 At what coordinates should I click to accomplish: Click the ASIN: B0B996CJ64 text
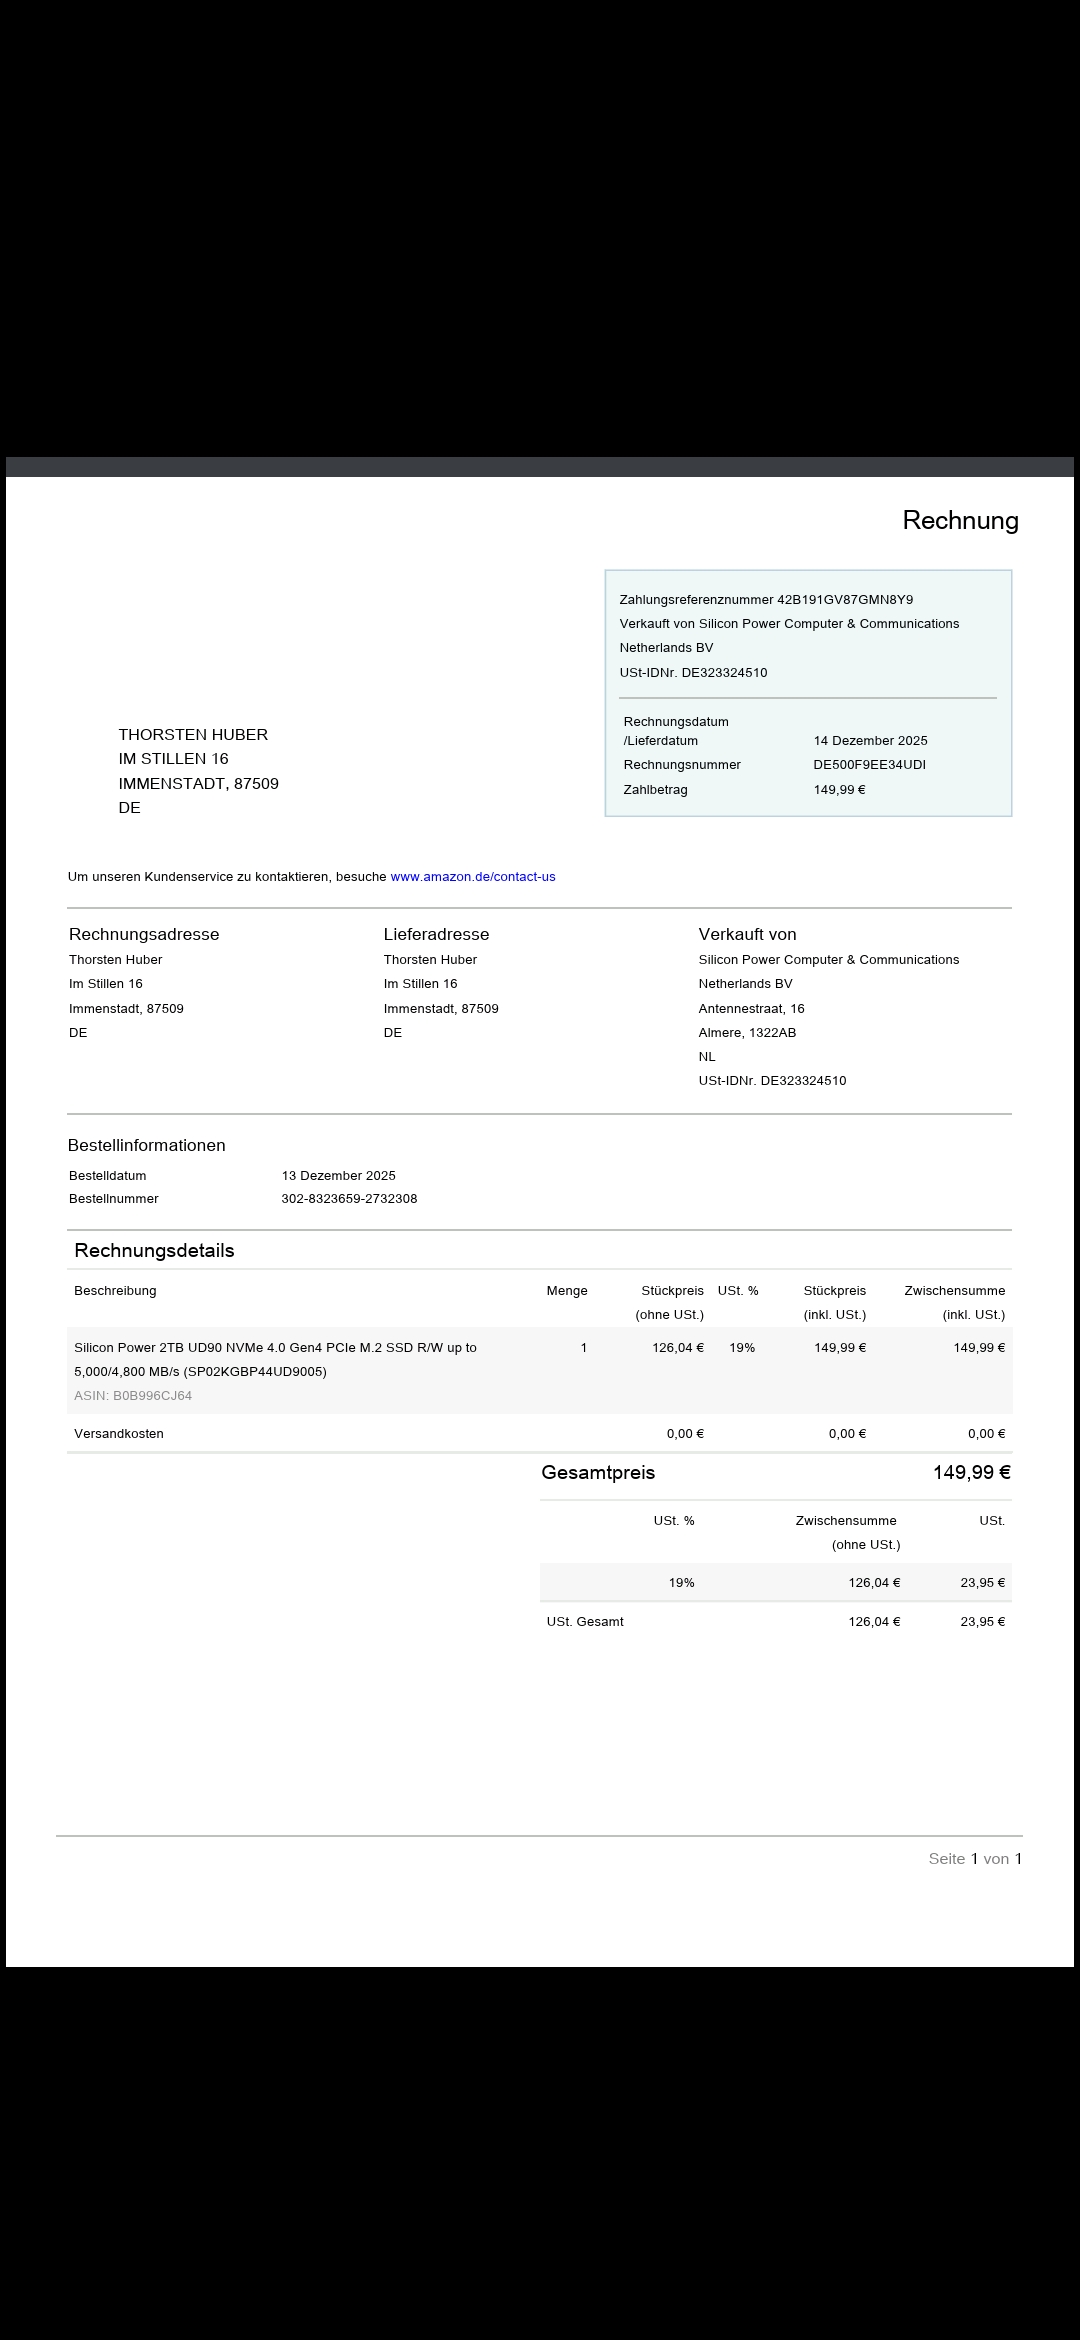(x=133, y=1396)
